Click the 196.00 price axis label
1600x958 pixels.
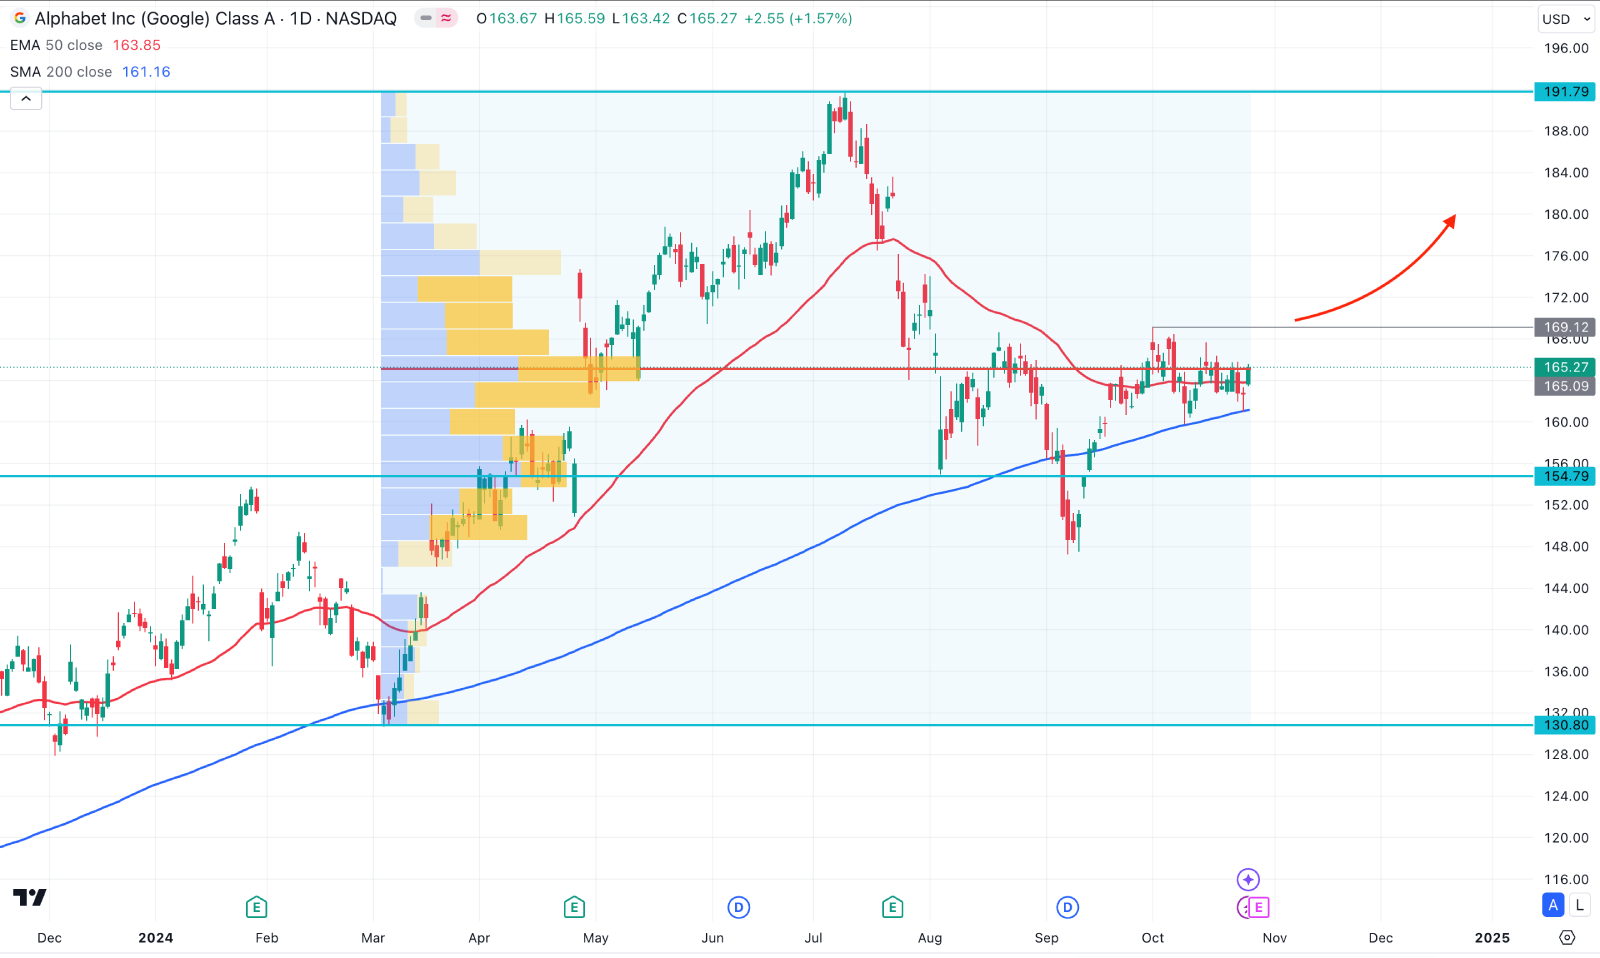click(1566, 48)
